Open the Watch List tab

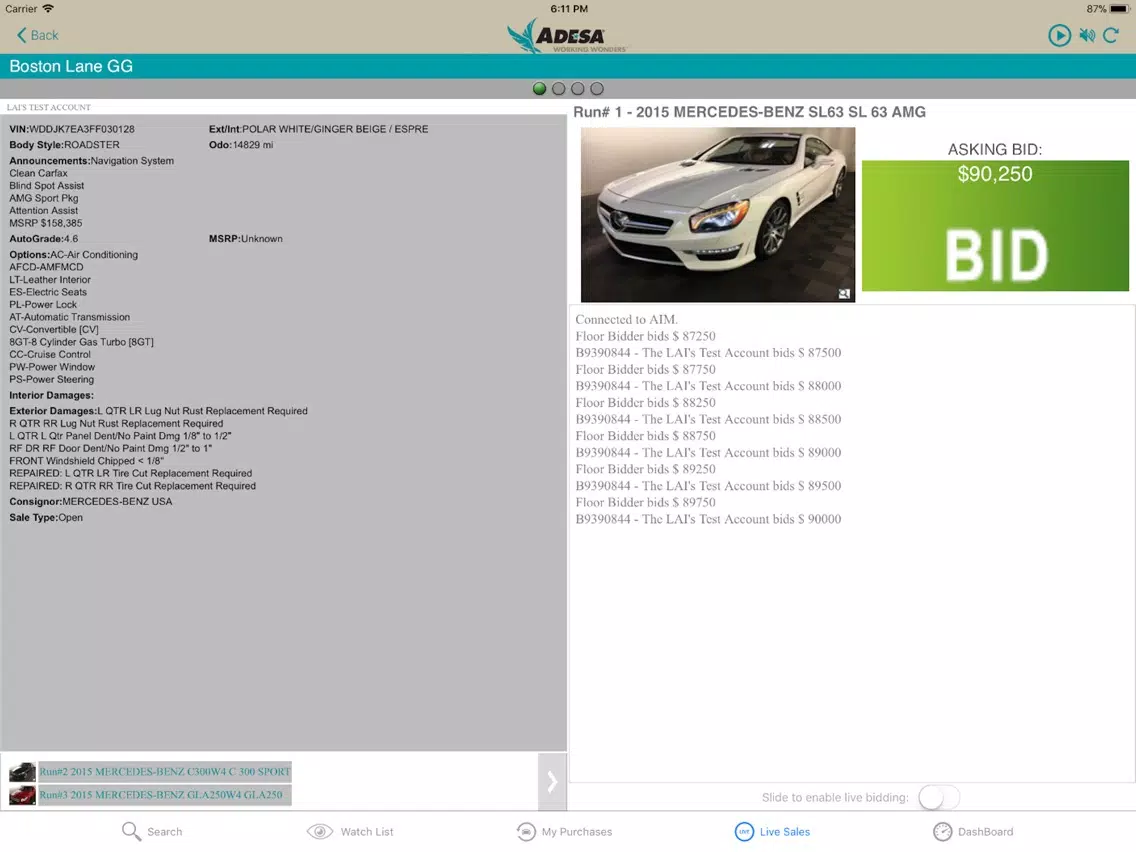(350, 832)
